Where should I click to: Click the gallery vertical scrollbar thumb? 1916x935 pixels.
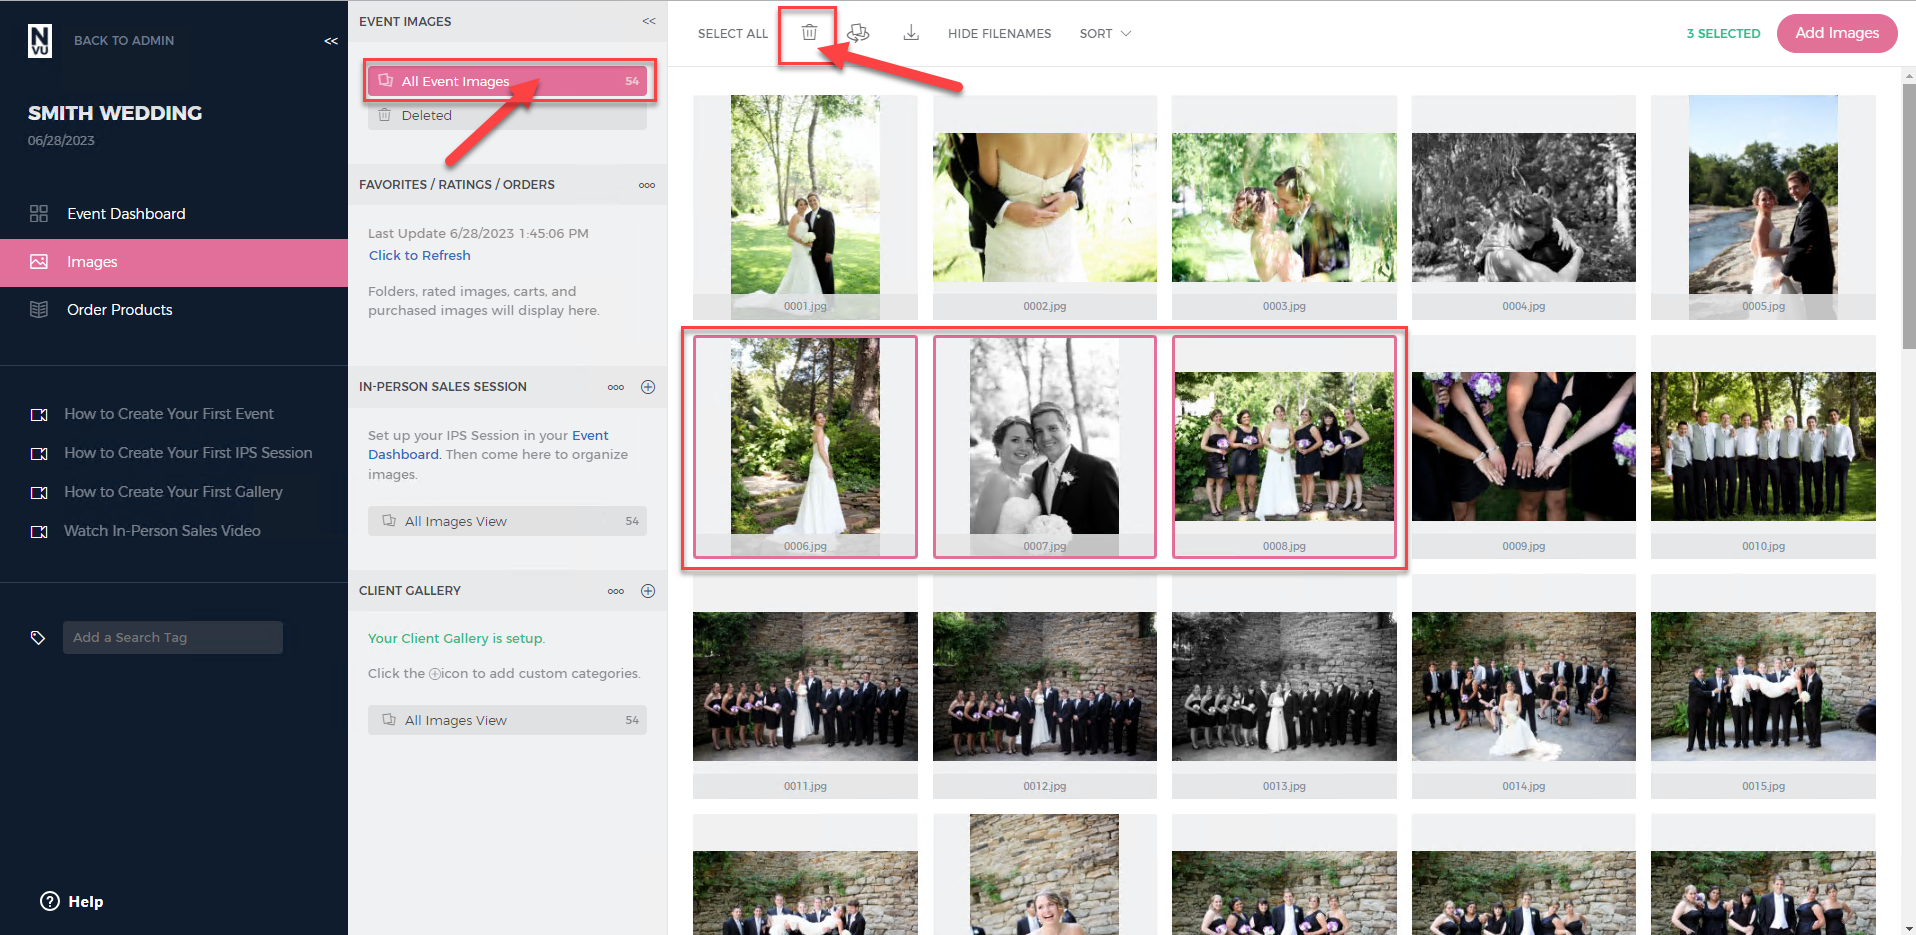pyautogui.click(x=1909, y=215)
